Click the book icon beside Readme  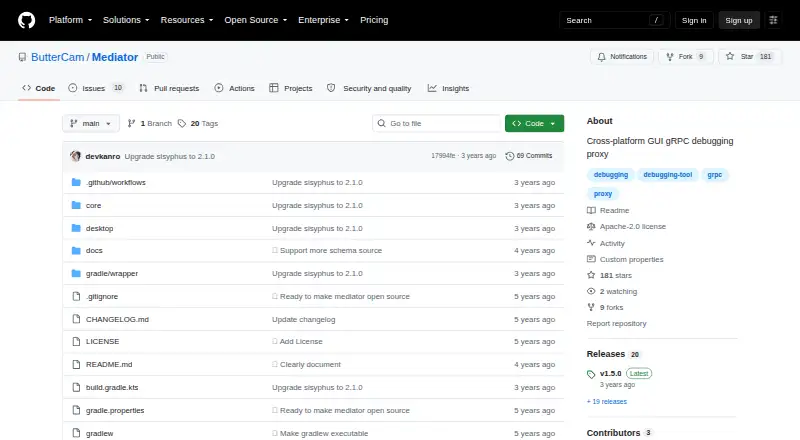[591, 210]
